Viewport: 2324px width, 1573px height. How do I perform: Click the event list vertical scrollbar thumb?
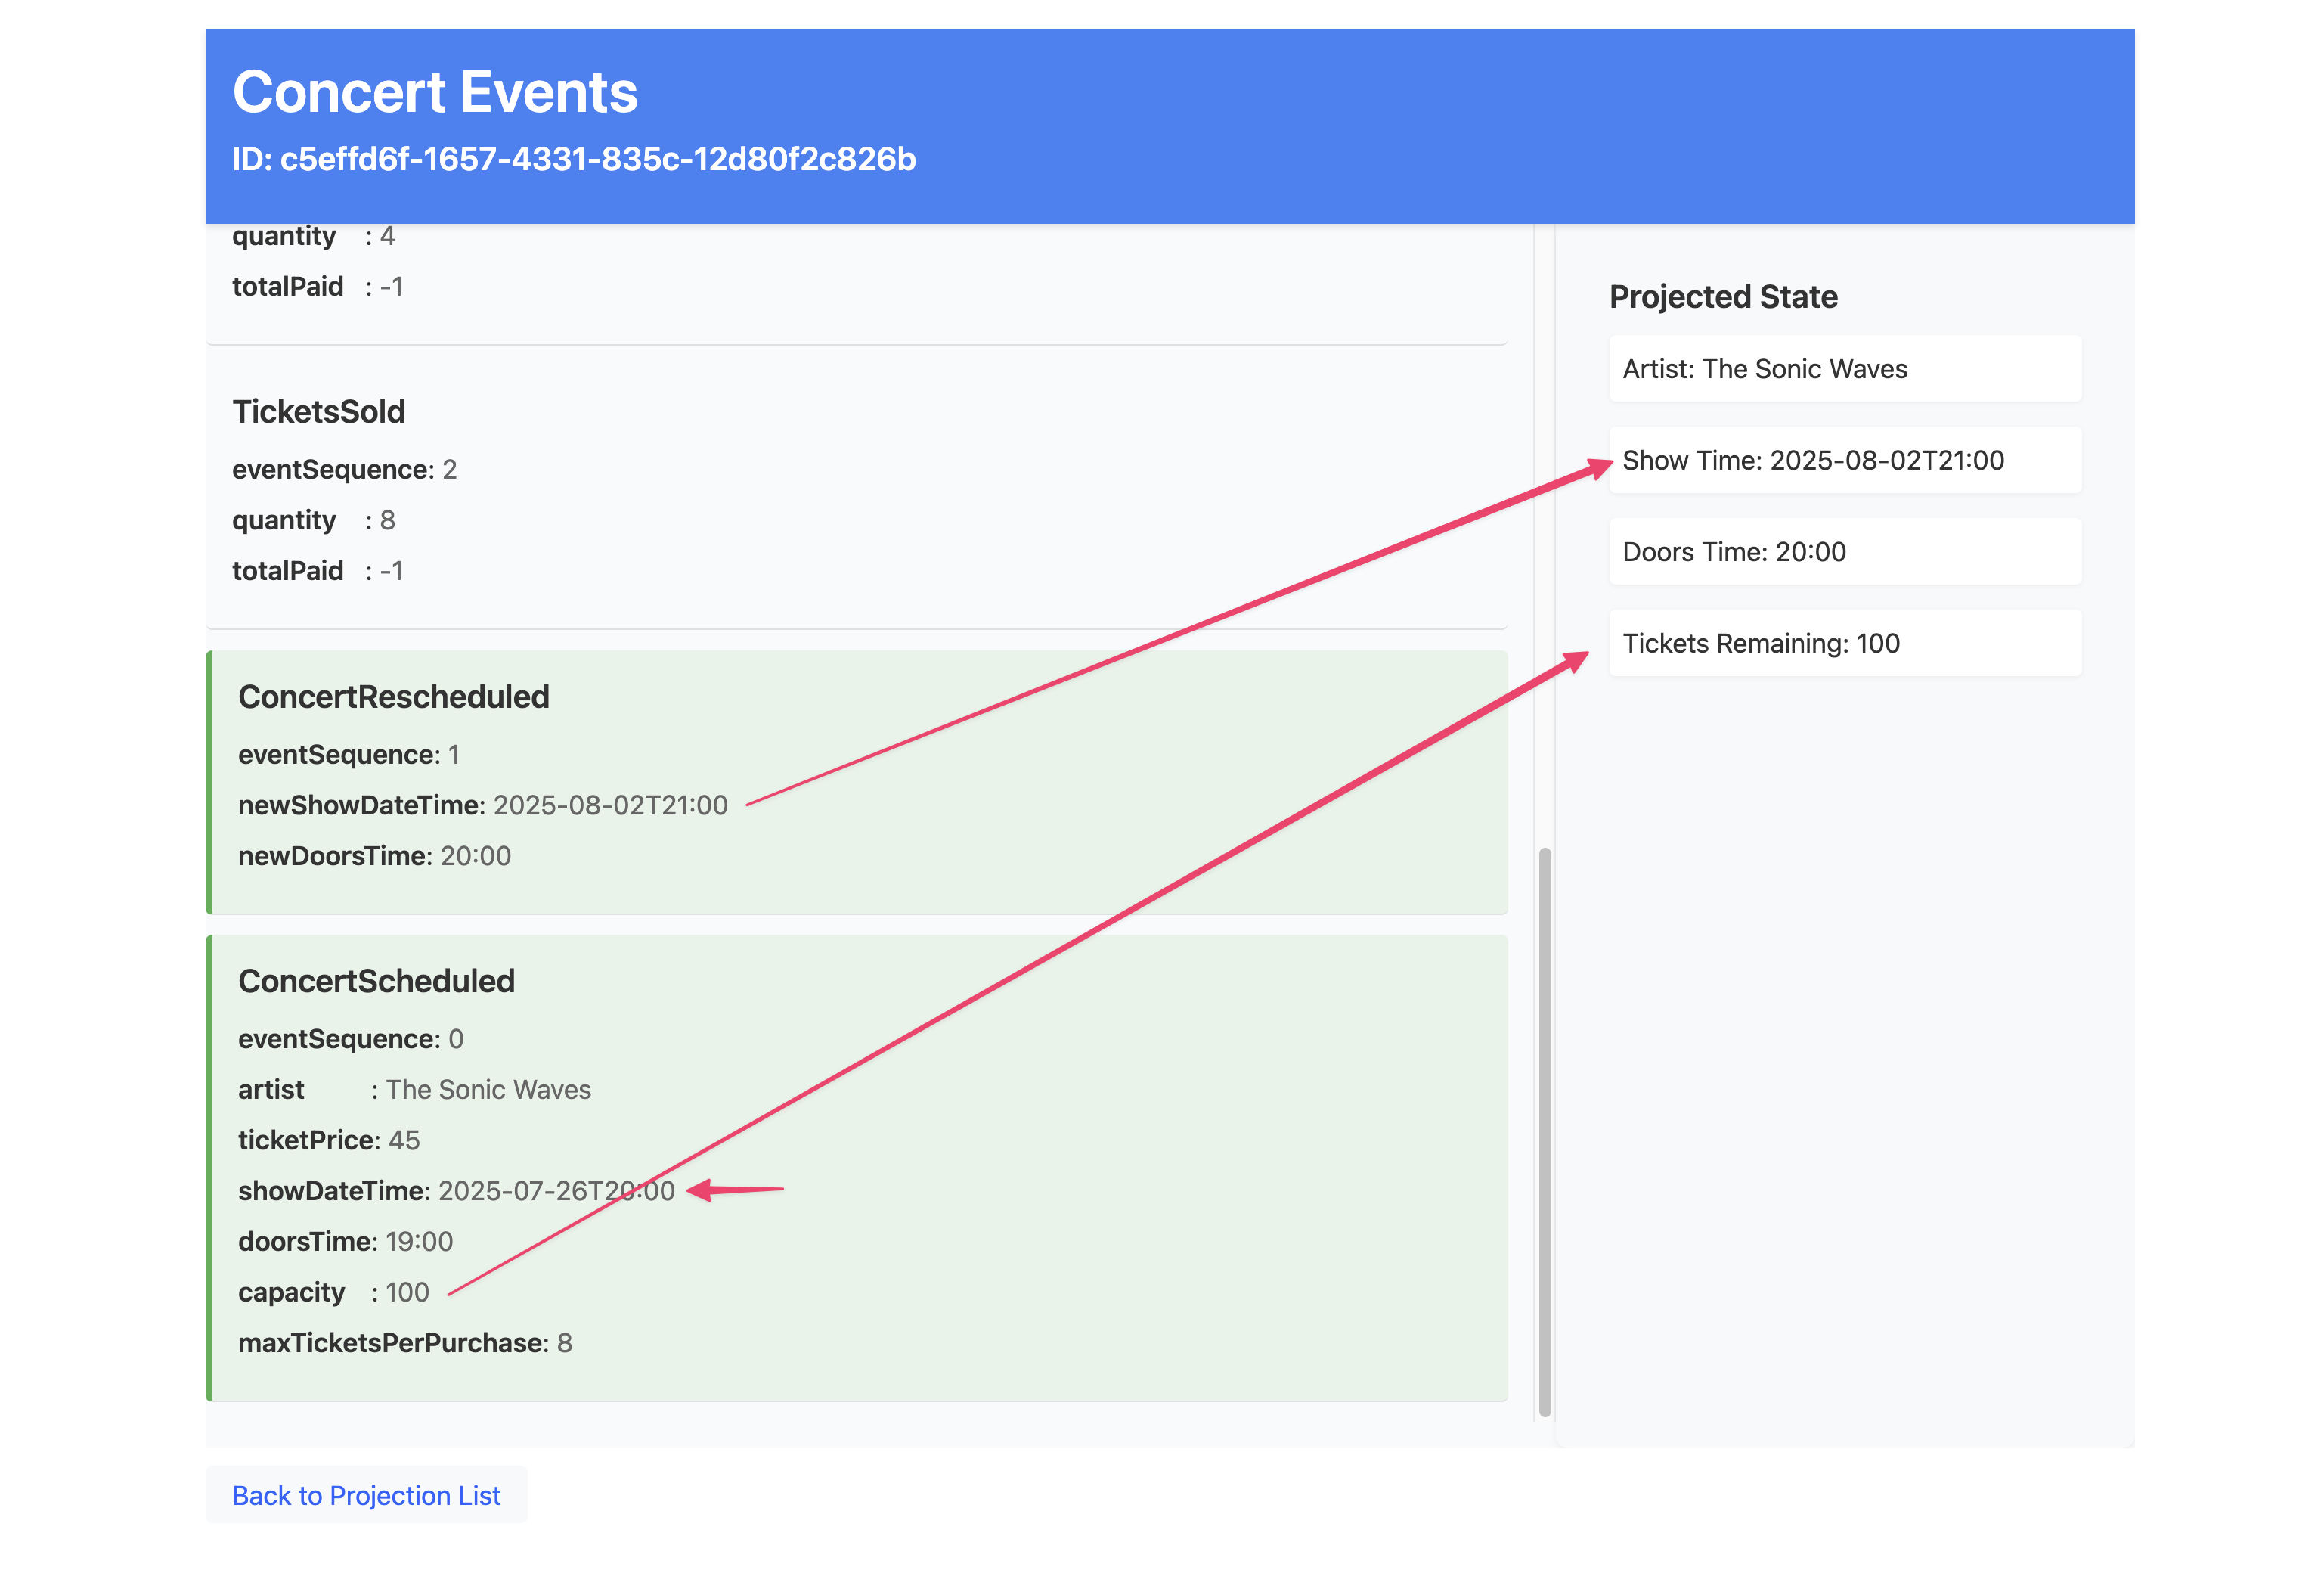coord(1544,1131)
